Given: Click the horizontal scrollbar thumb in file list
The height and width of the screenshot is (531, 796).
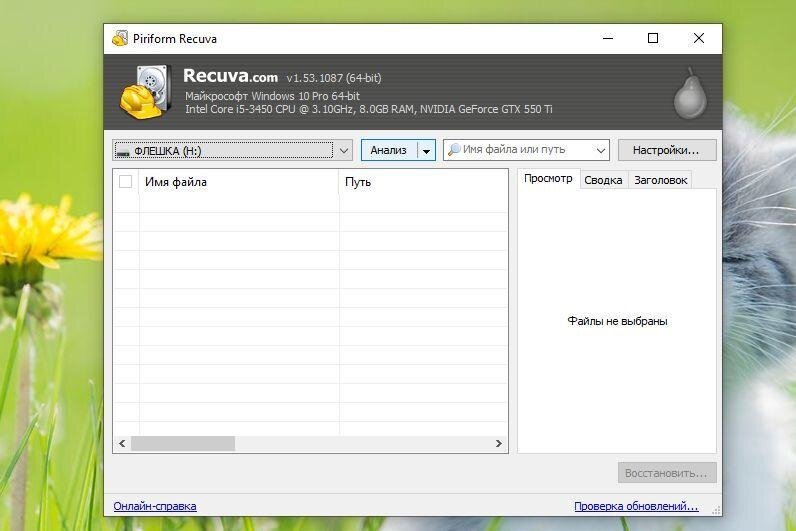Looking at the screenshot, I should (183, 443).
